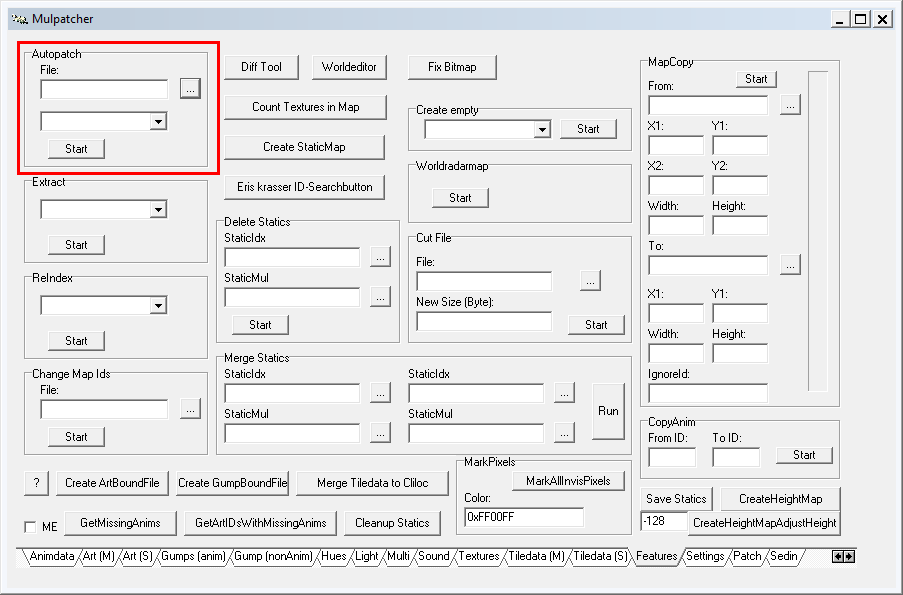Image resolution: width=903 pixels, height=595 pixels.
Task: Open the Create empty dropdown
Action: 542,129
